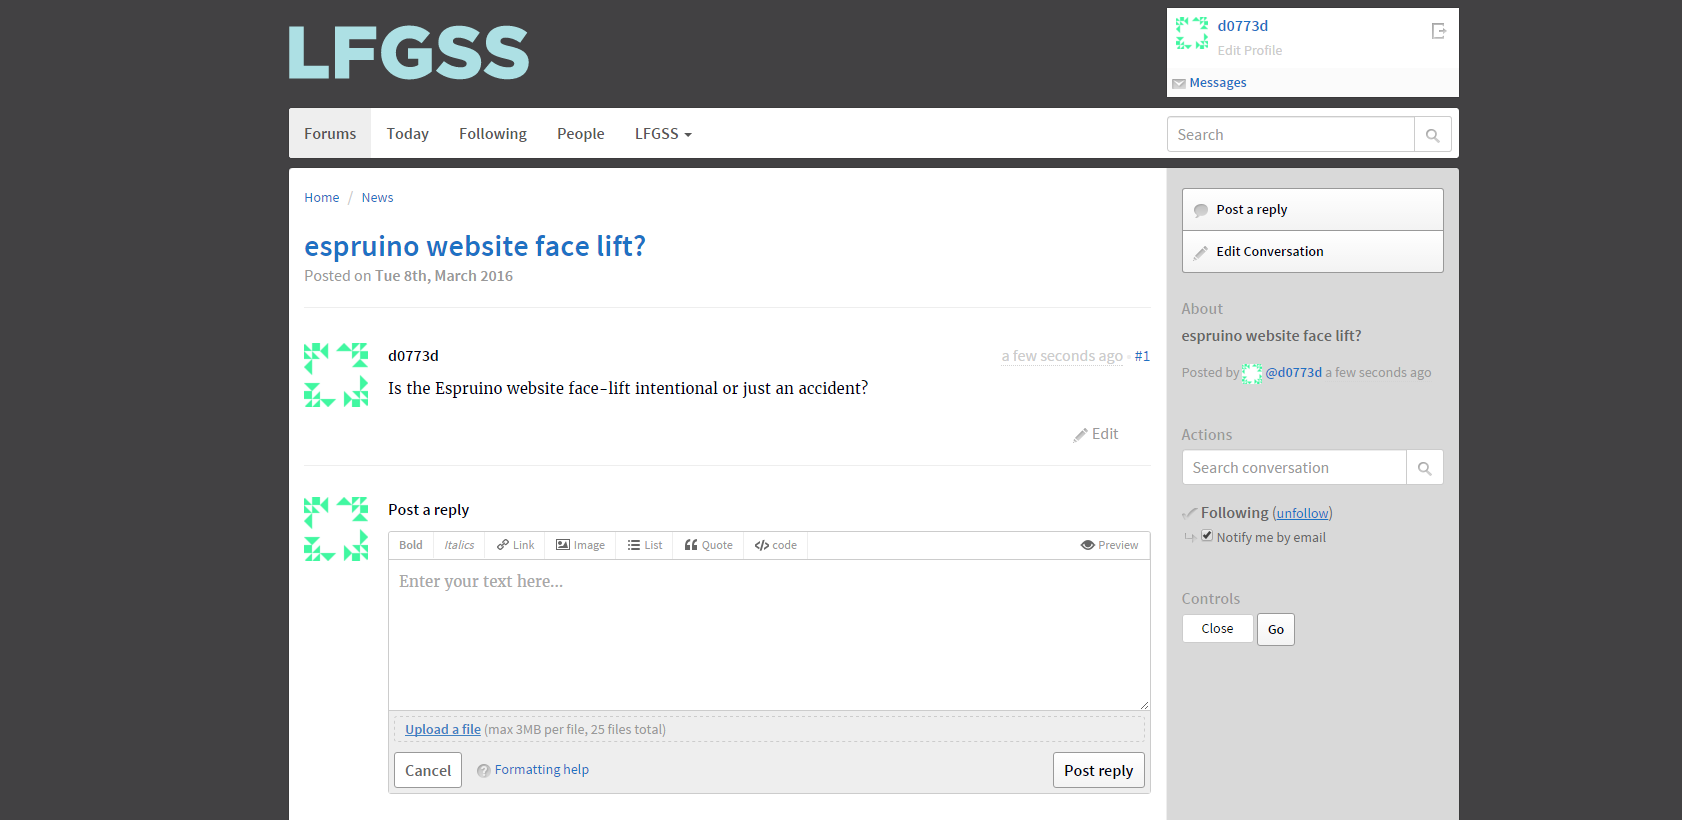This screenshot has width=1682, height=820.
Task: Toggle Notify me by email checkbox
Action: [1207, 536]
